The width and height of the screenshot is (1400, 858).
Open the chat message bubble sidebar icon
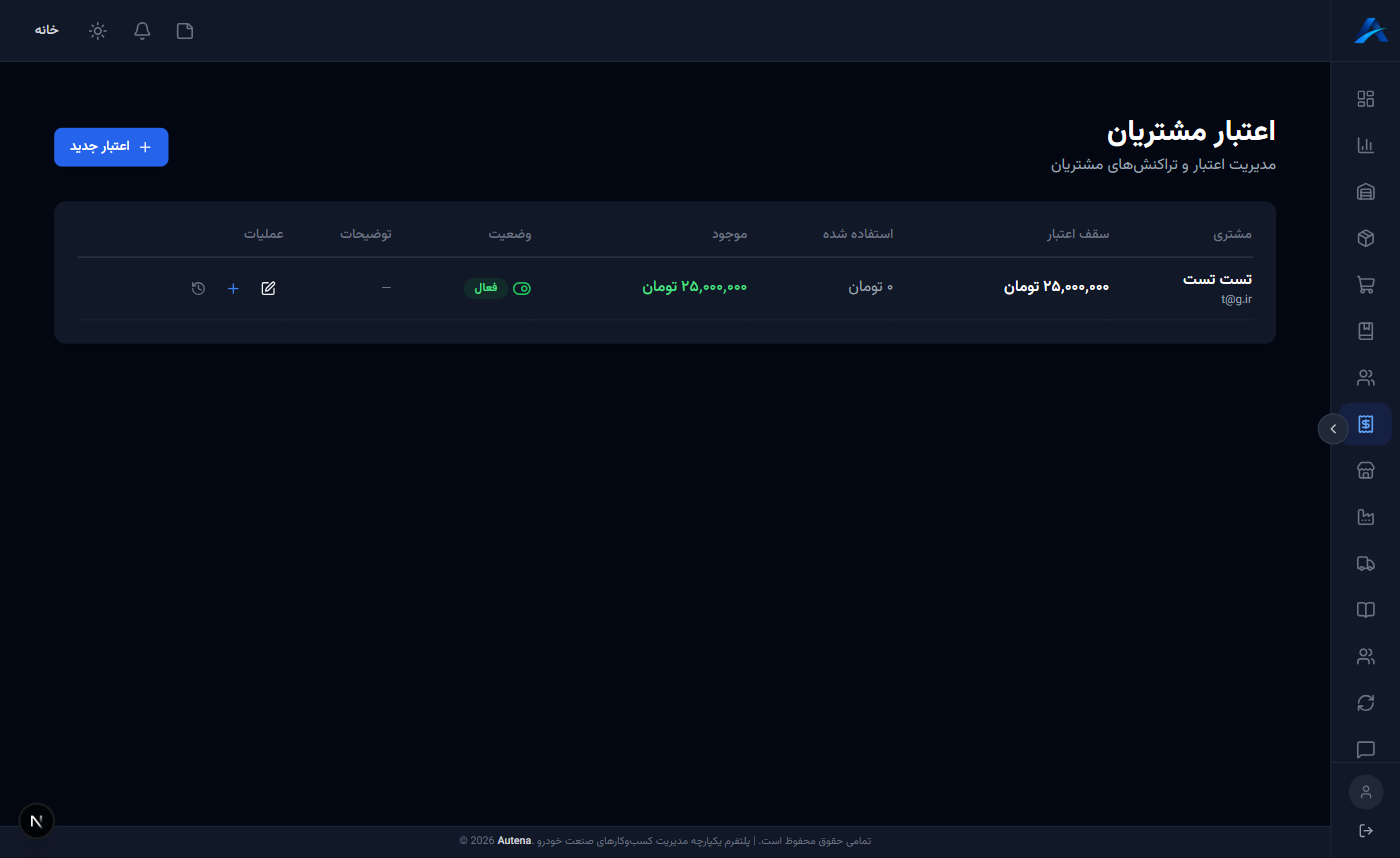coord(1365,750)
